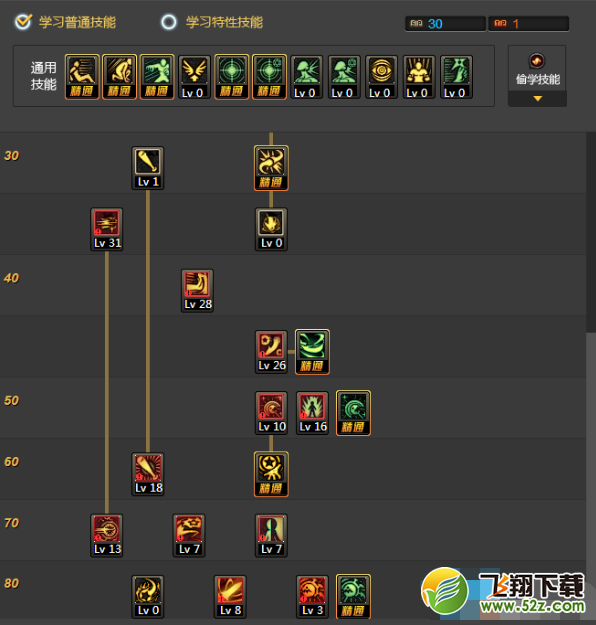596x625 pixels.
Task: Click the Lv 28 punch skill icon
Action: 197,291
